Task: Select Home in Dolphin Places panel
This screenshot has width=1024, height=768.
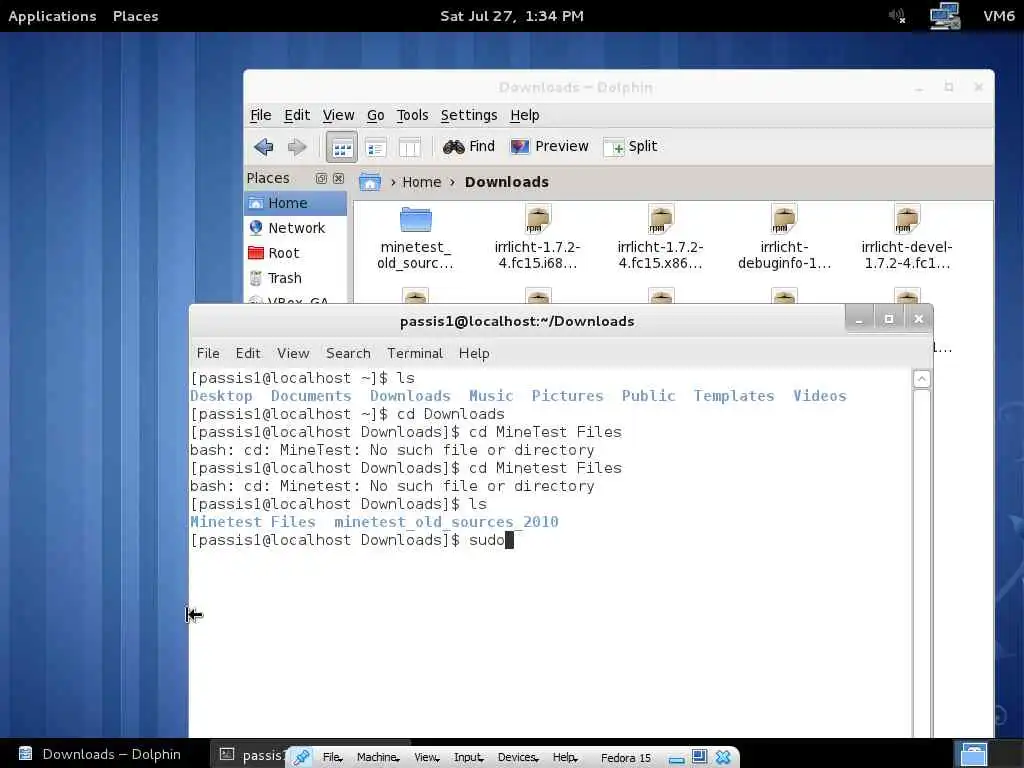Action: [x=296, y=203]
